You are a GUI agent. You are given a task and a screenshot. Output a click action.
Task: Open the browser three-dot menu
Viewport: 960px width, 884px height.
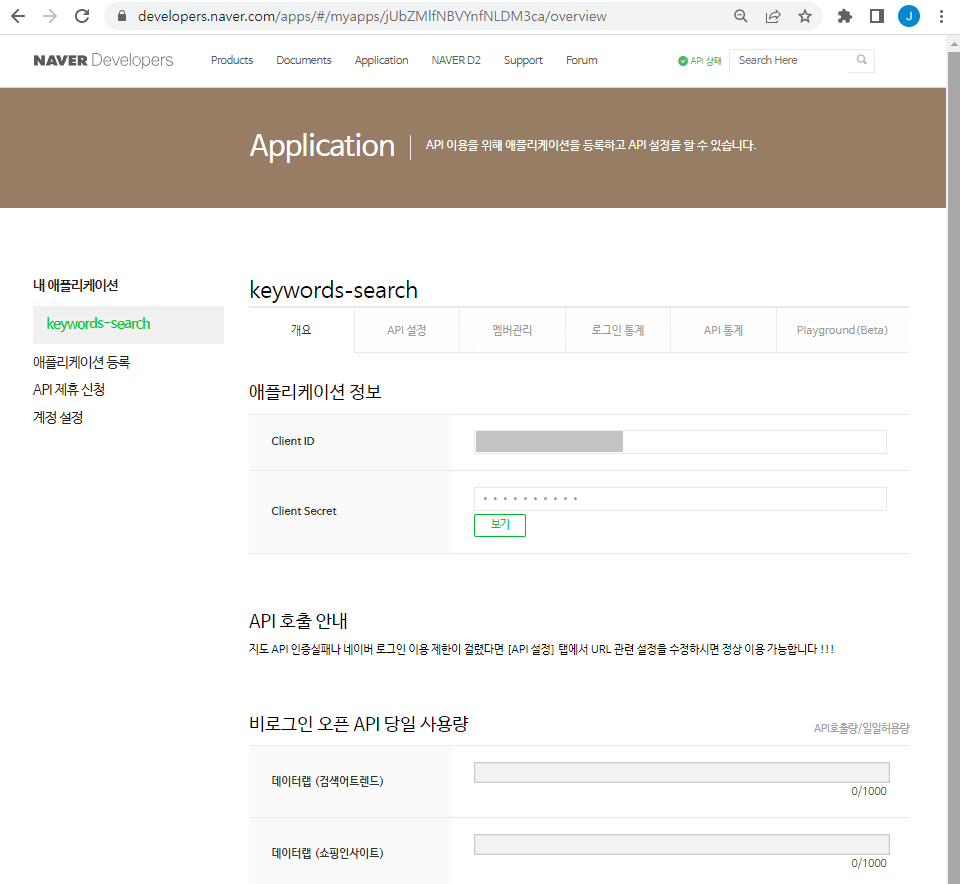tap(941, 16)
